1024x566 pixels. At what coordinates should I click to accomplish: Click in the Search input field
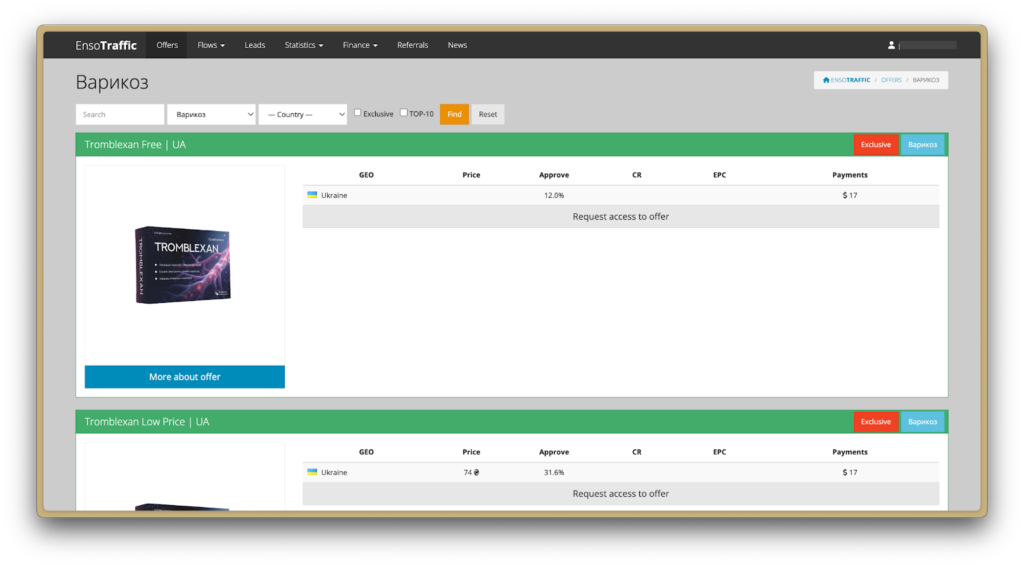[x=120, y=114]
